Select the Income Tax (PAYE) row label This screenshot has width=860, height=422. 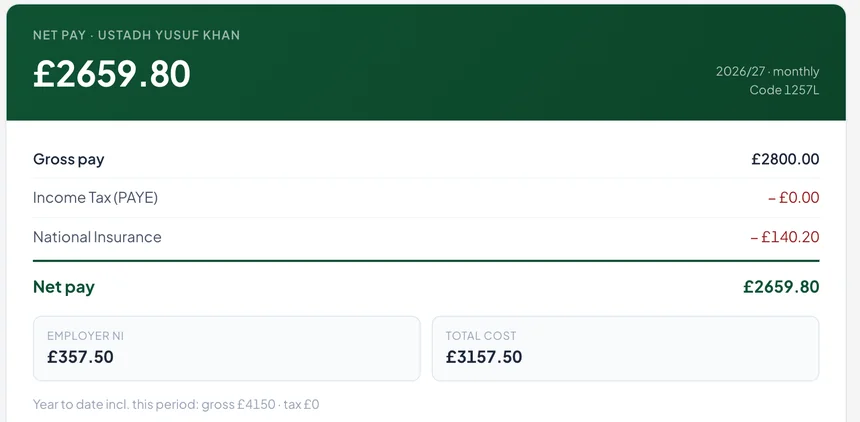tap(95, 198)
